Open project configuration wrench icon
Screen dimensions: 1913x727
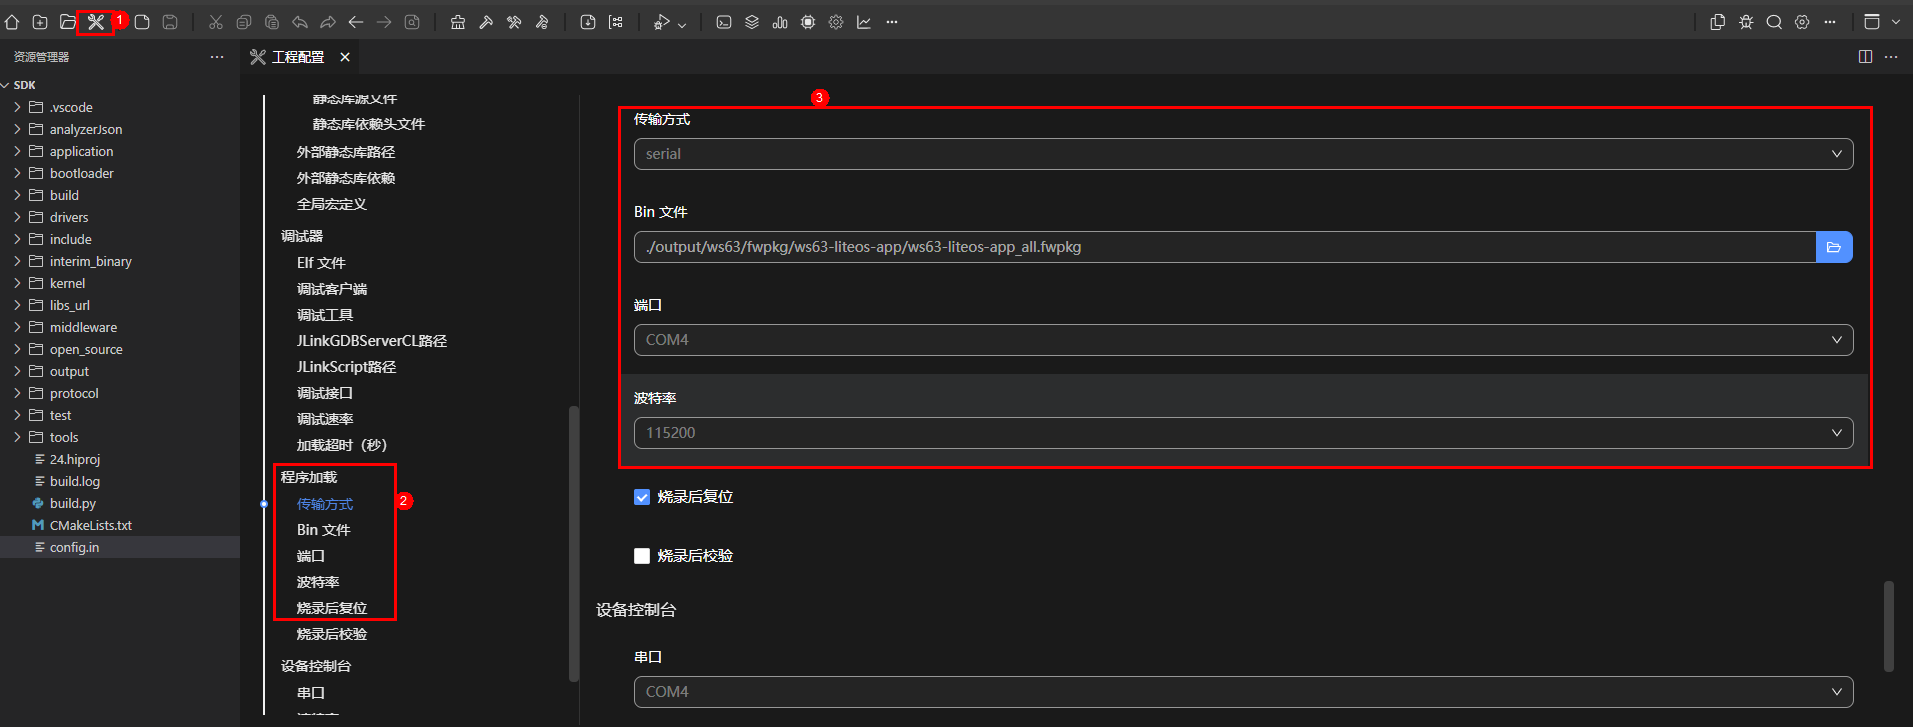coord(96,22)
